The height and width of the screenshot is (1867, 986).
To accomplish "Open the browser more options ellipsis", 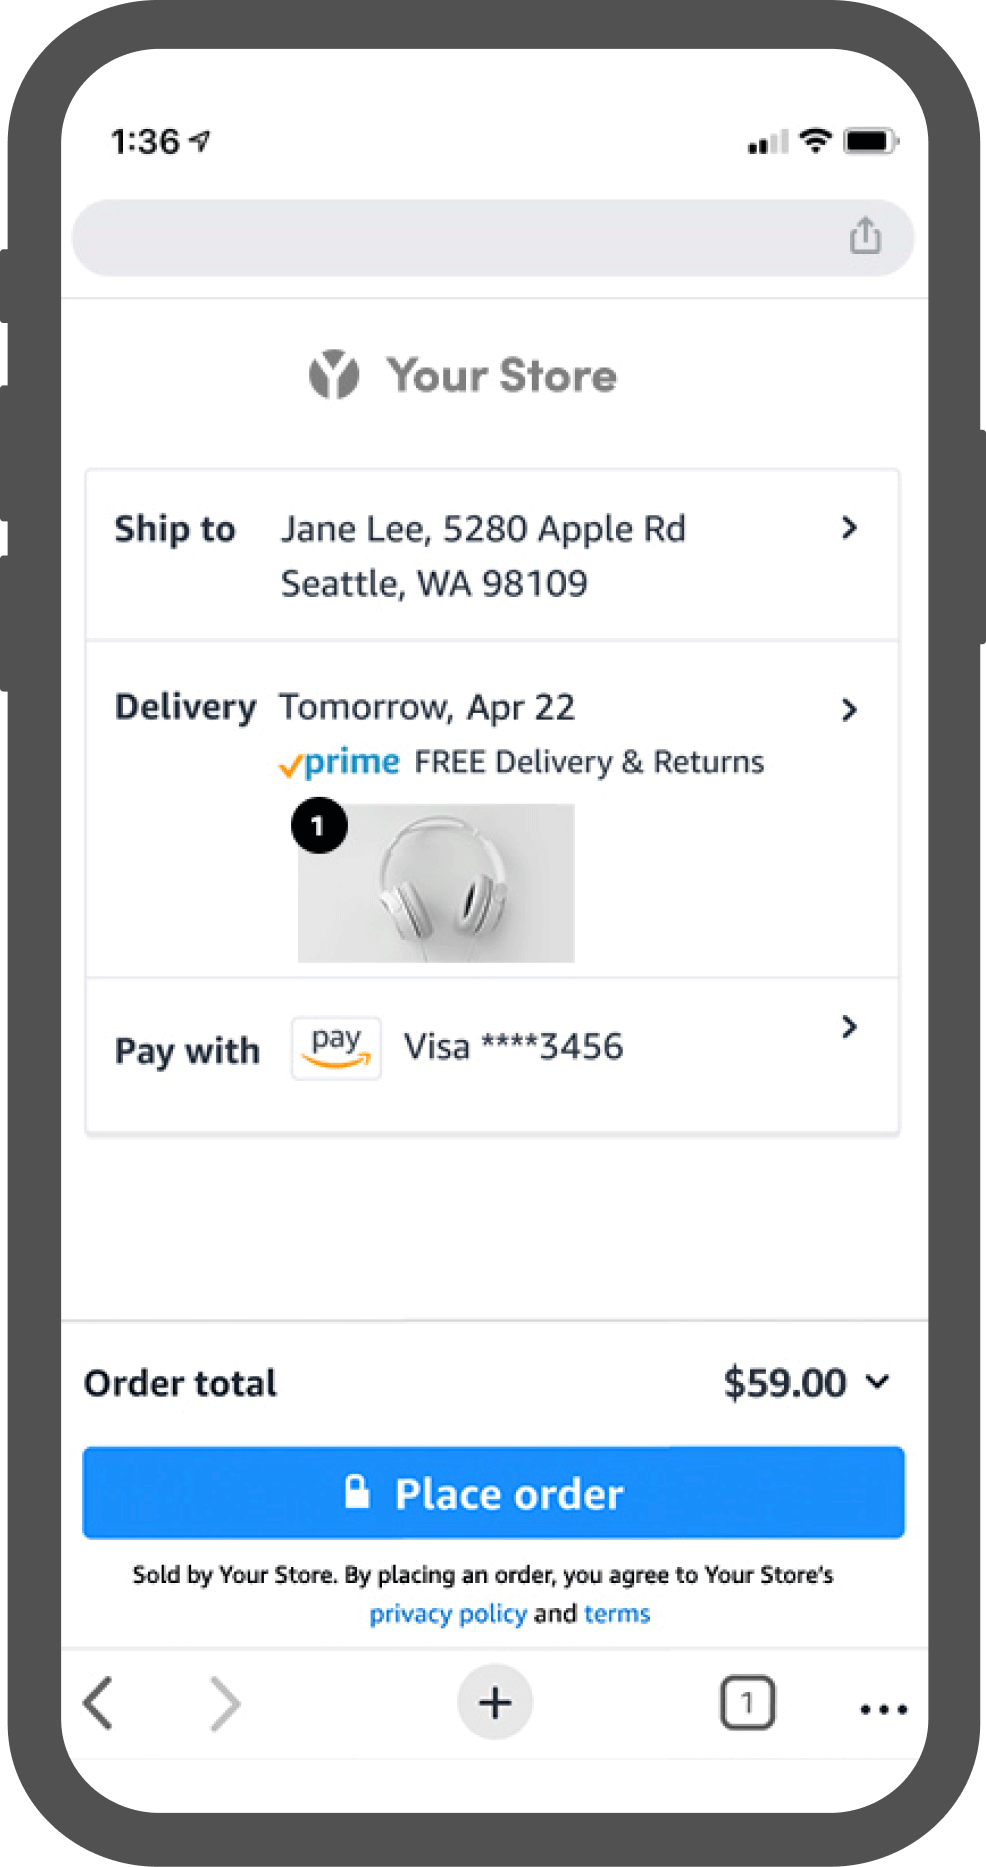I will point(882,1708).
